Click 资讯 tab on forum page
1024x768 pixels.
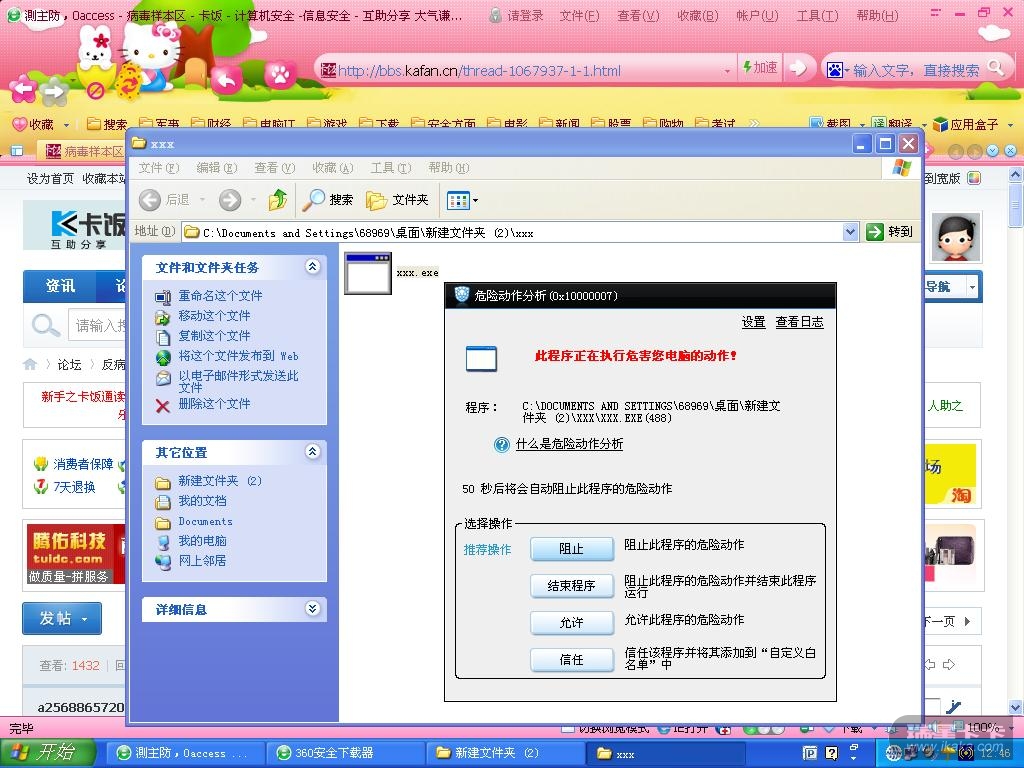(60, 286)
